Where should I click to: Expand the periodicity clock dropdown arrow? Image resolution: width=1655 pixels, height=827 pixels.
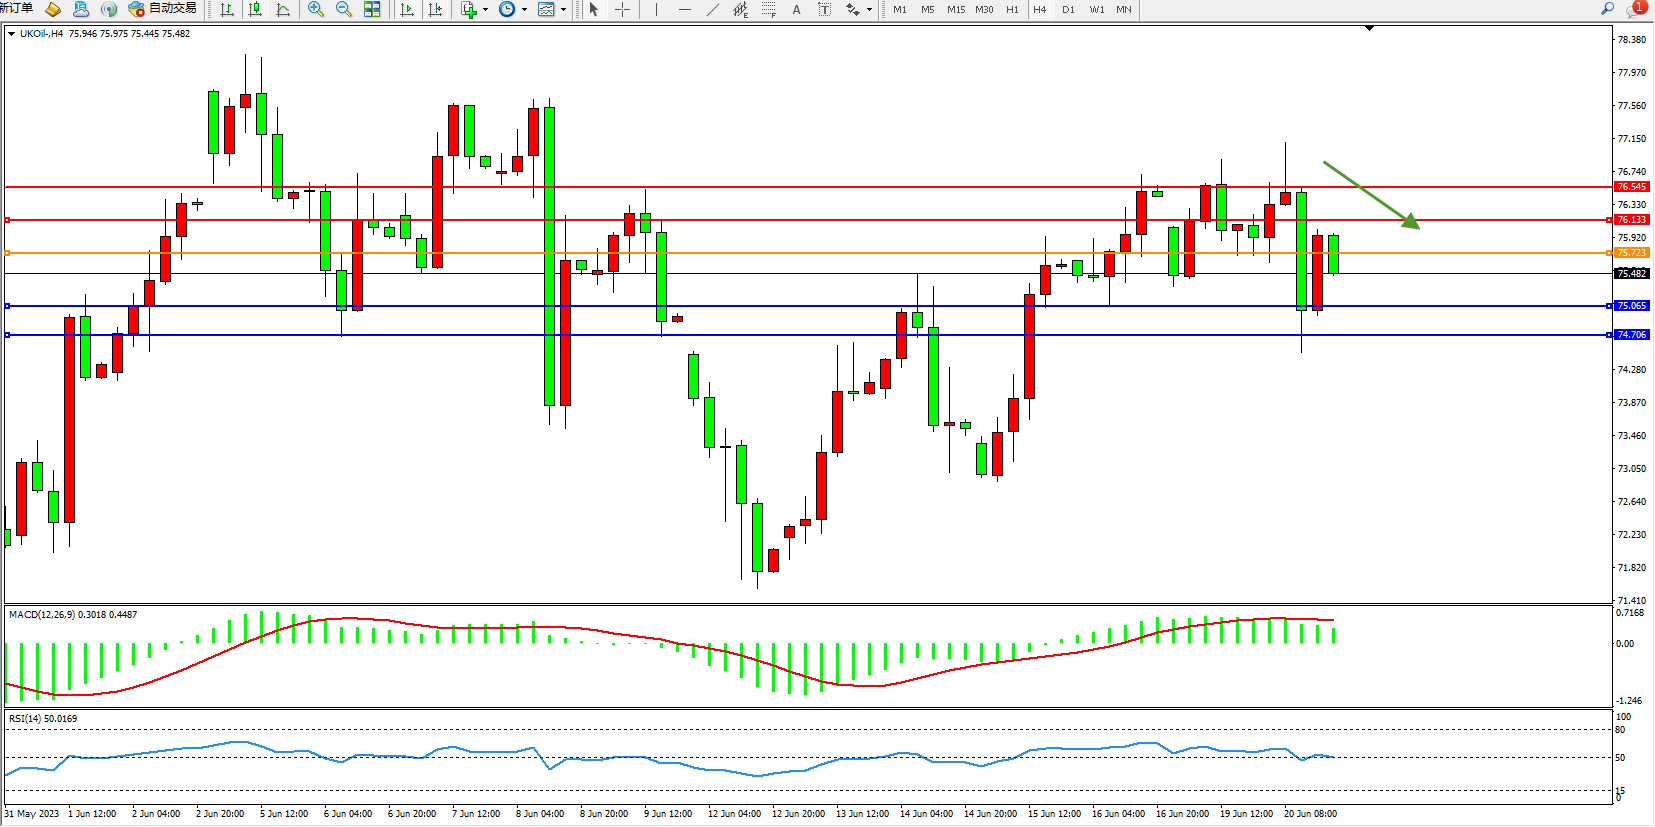[x=524, y=10]
